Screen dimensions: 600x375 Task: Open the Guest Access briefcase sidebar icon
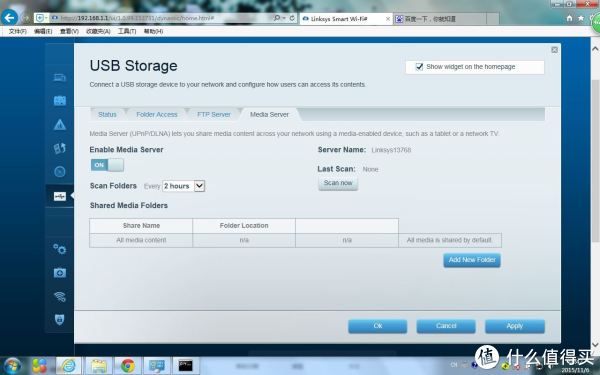click(x=60, y=101)
